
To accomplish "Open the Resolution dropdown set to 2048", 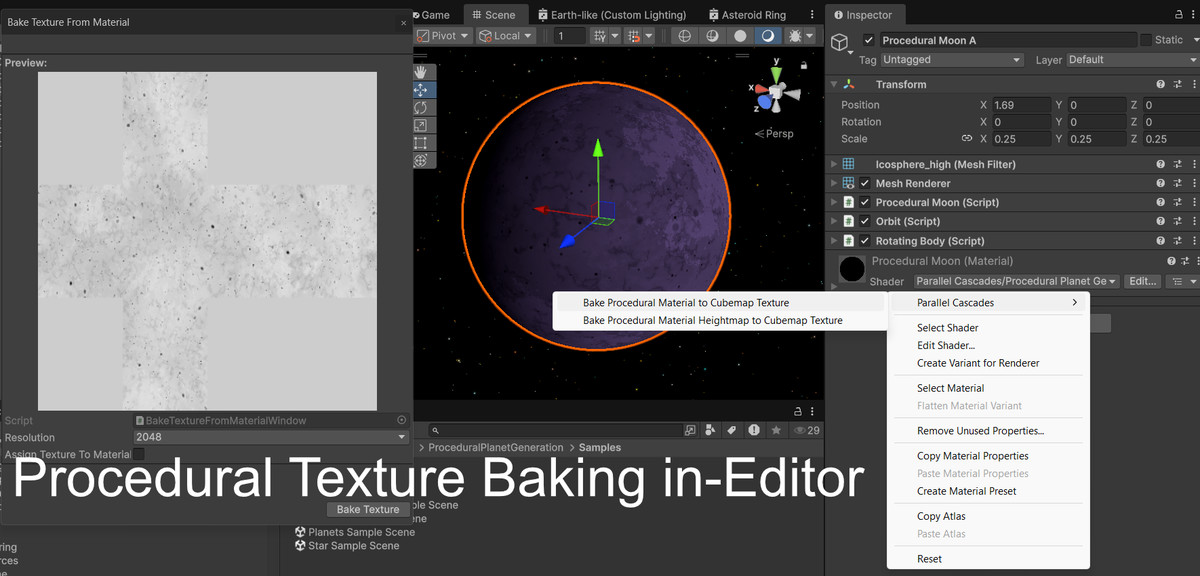I will tap(270, 437).
